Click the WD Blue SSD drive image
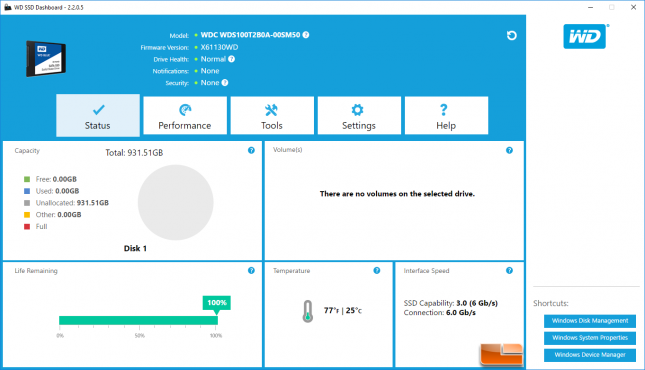 46,59
